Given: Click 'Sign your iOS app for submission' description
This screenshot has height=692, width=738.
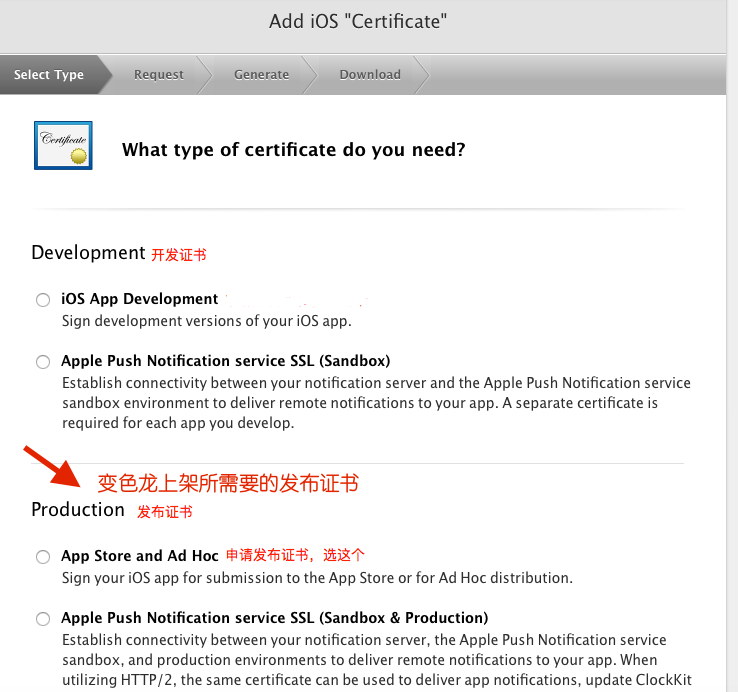Looking at the screenshot, I should [x=317, y=578].
